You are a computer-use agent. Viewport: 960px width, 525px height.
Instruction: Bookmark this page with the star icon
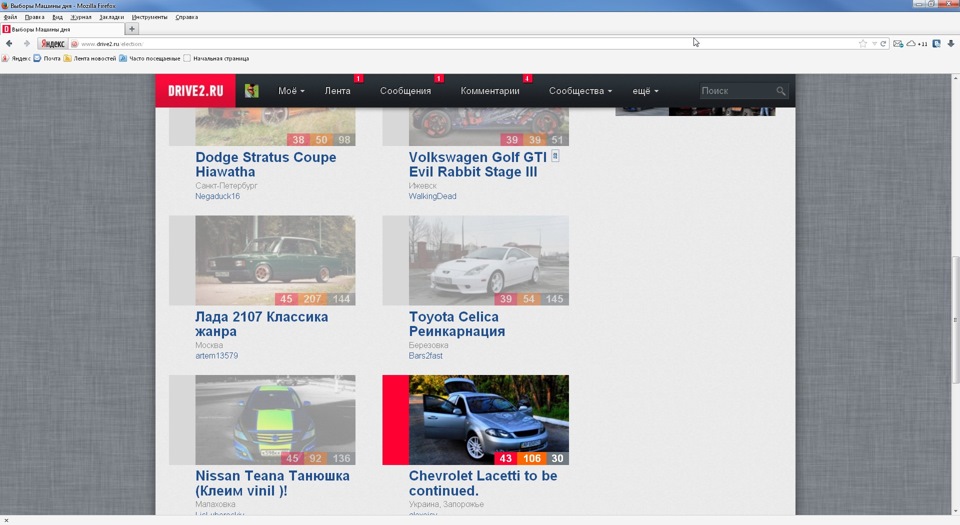point(863,43)
